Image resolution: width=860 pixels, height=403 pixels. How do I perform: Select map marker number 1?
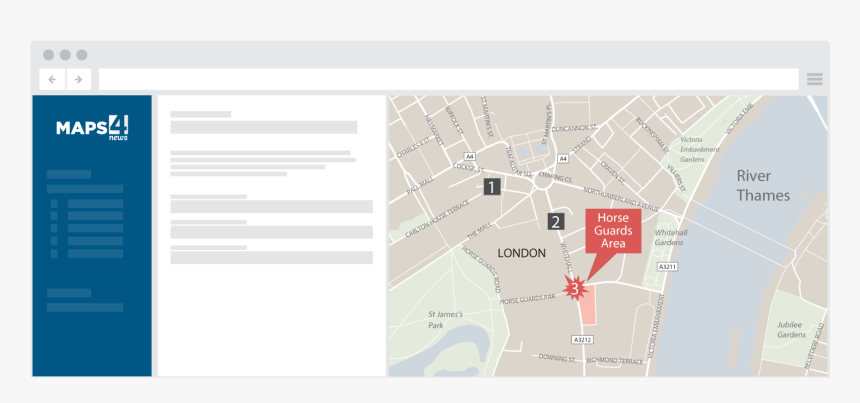[491, 186]
